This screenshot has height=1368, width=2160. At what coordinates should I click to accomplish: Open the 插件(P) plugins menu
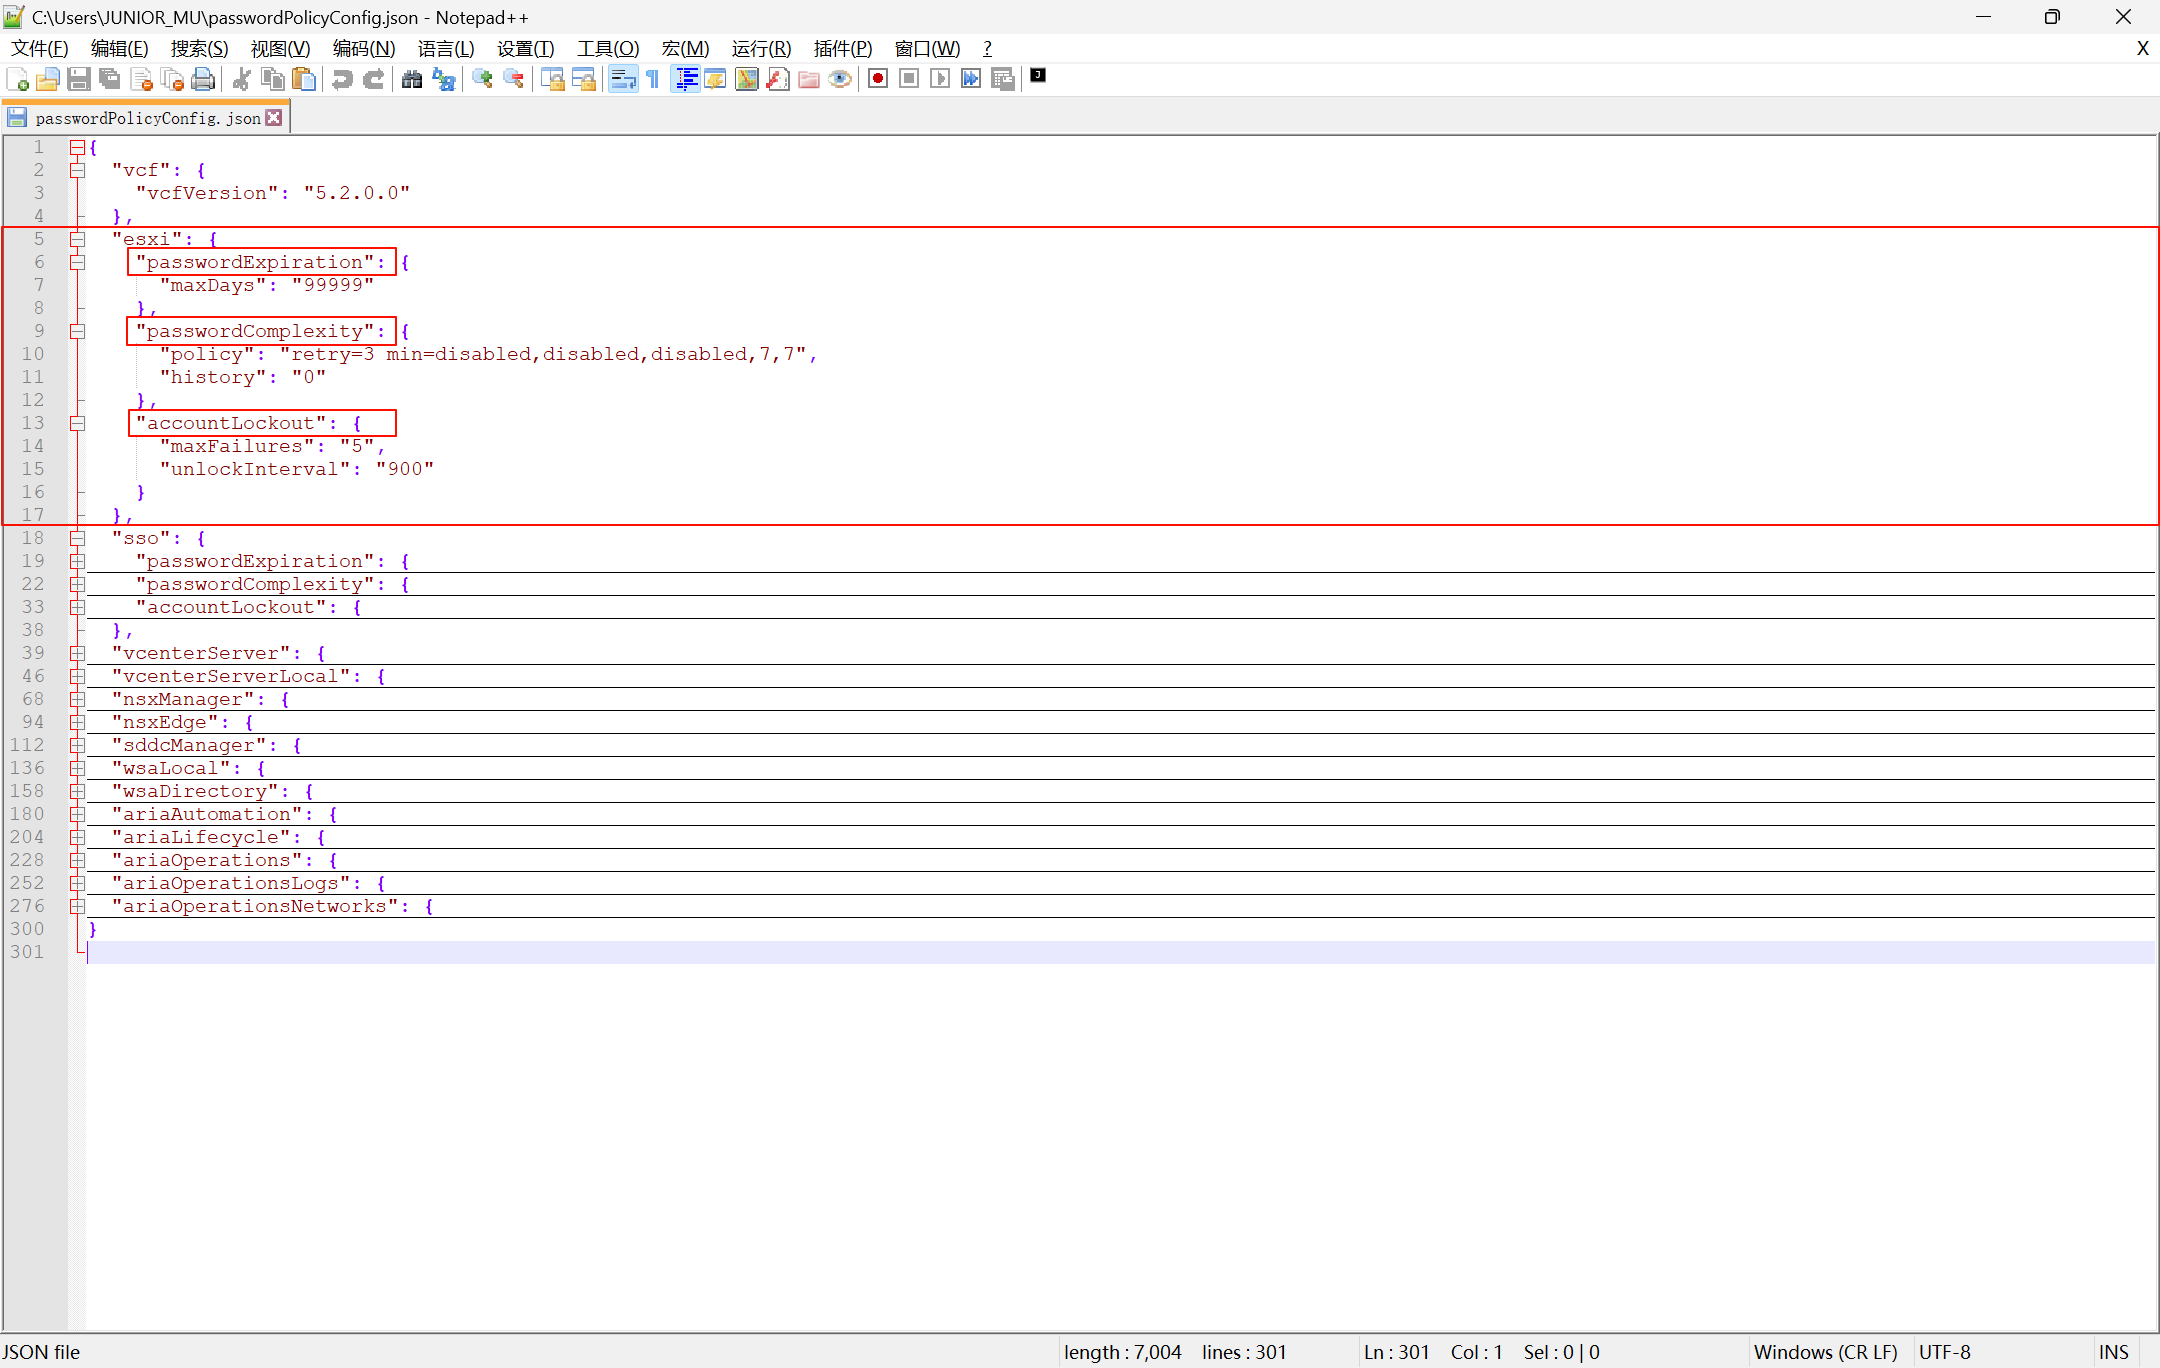tap(842, 49)
